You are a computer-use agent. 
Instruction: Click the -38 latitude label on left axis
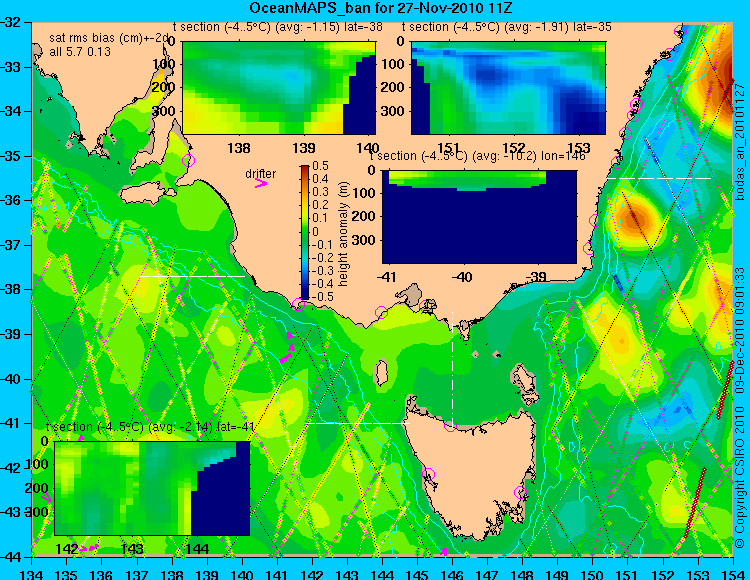click(x=11, y=290)
